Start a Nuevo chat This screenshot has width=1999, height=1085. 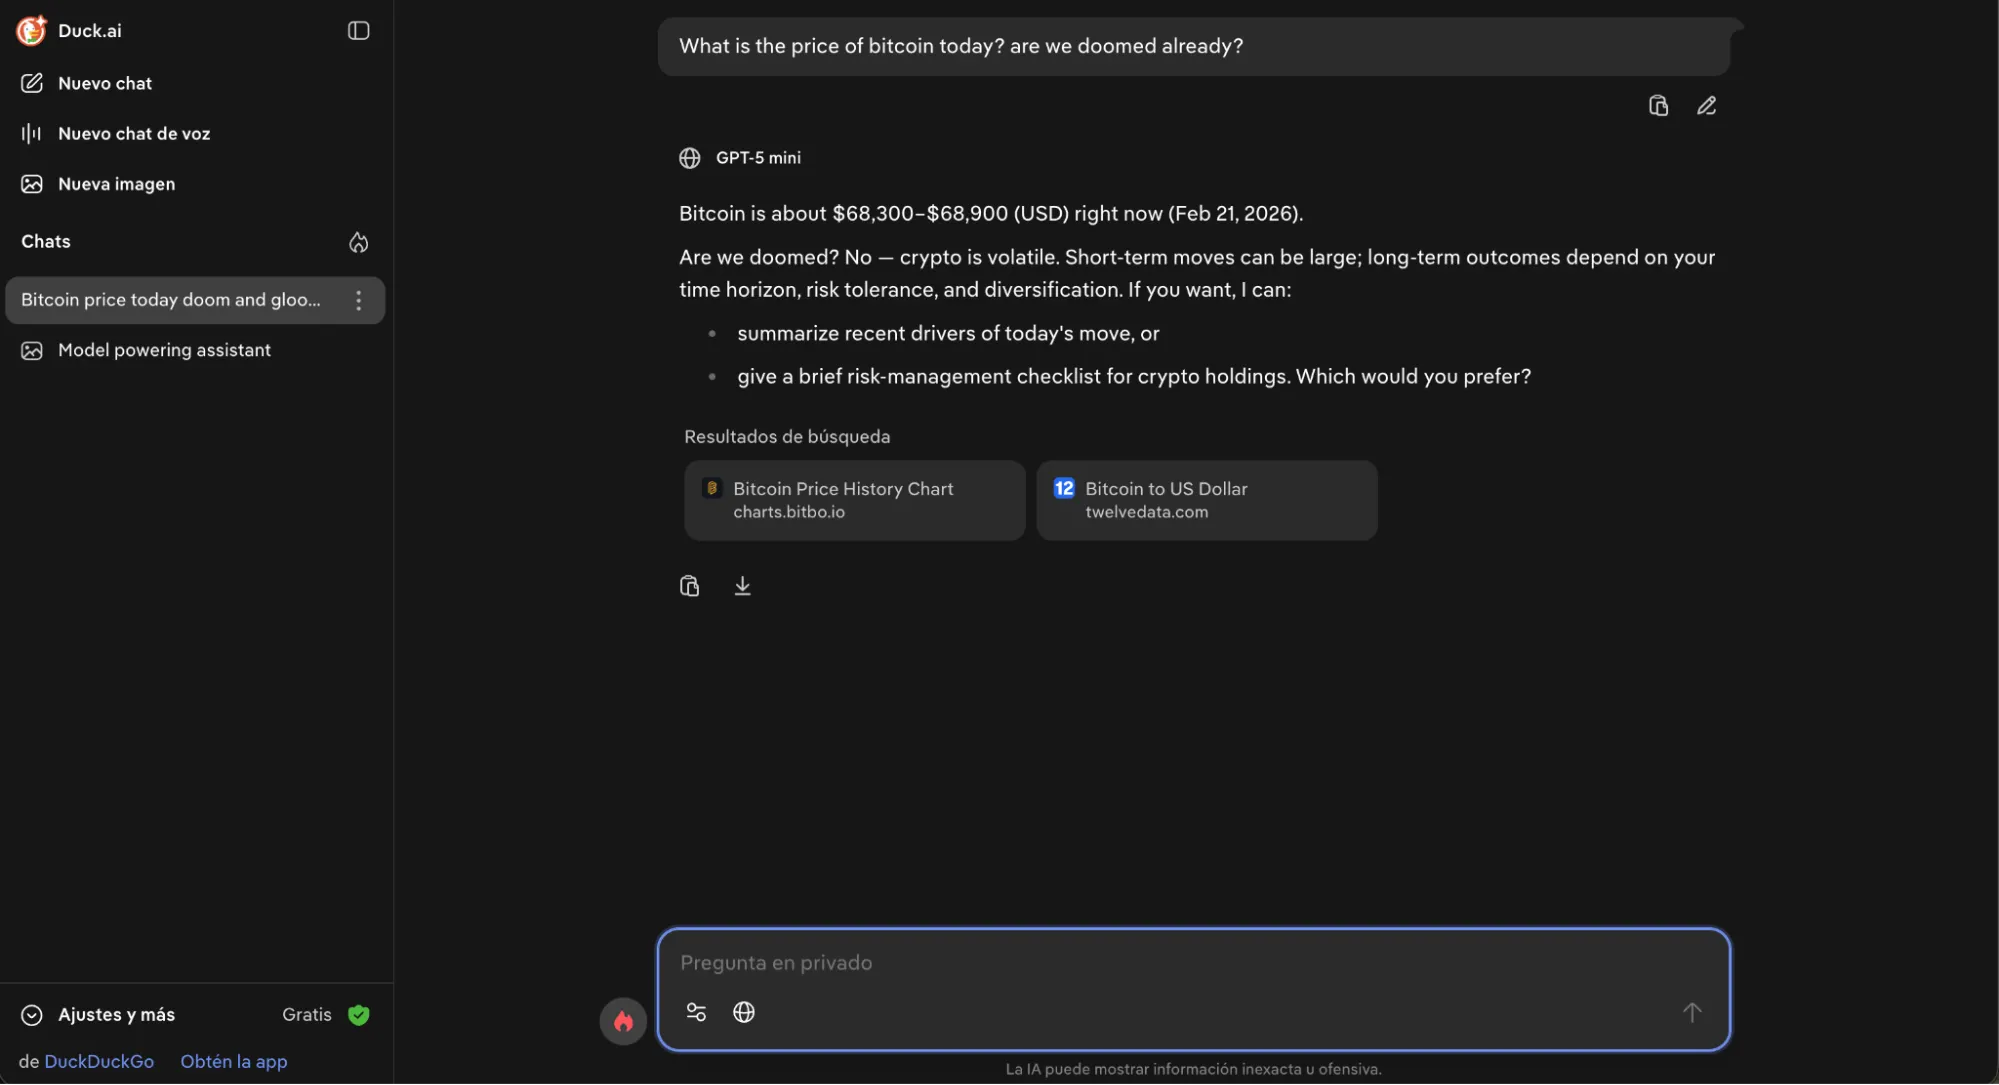tap(104, 83)
